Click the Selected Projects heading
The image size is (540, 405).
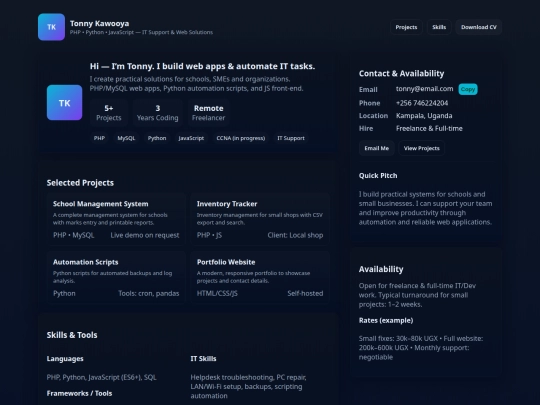pos(80,183)
